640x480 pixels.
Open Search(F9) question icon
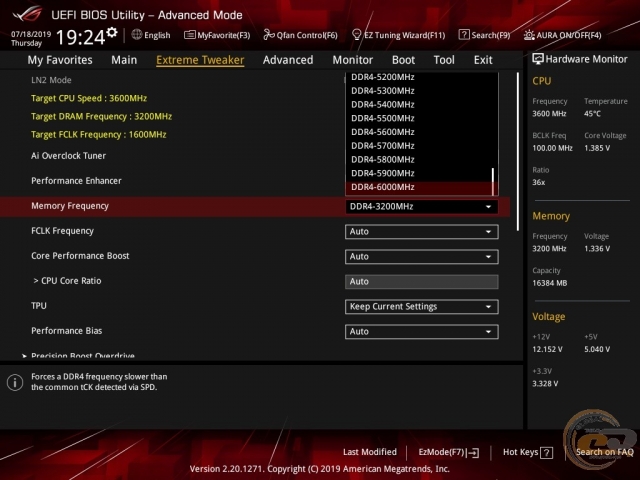(x=464, y=35)
